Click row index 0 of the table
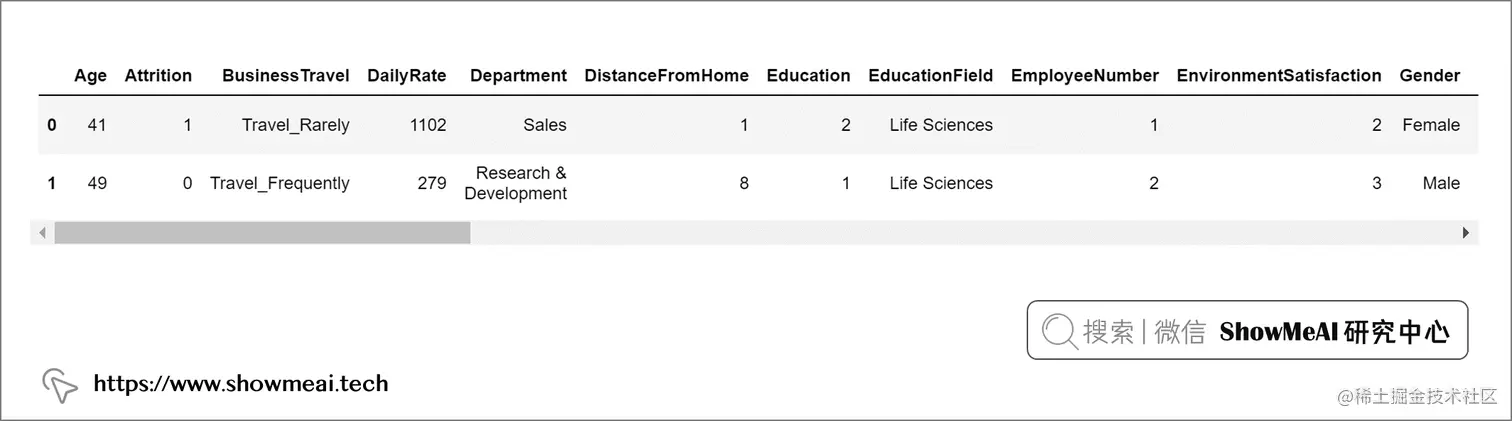This screenshot has width=1512, height=421. (52, 126)
